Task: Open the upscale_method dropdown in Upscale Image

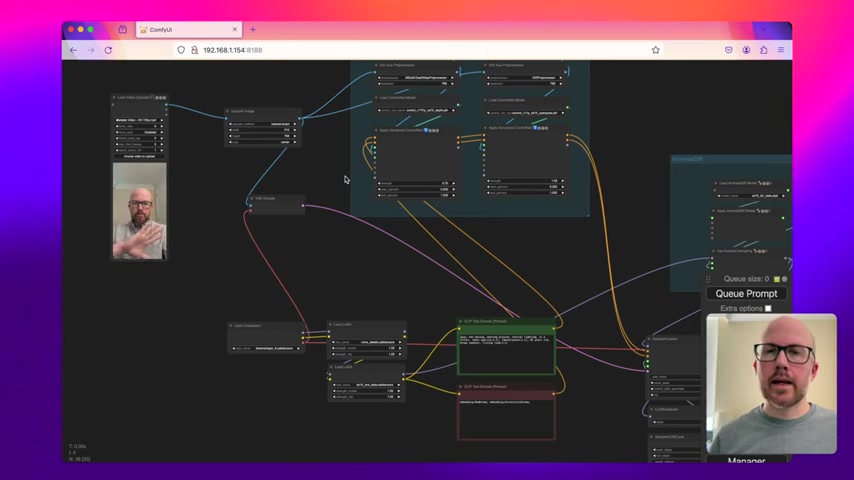Action: click(x=262, y=124)
